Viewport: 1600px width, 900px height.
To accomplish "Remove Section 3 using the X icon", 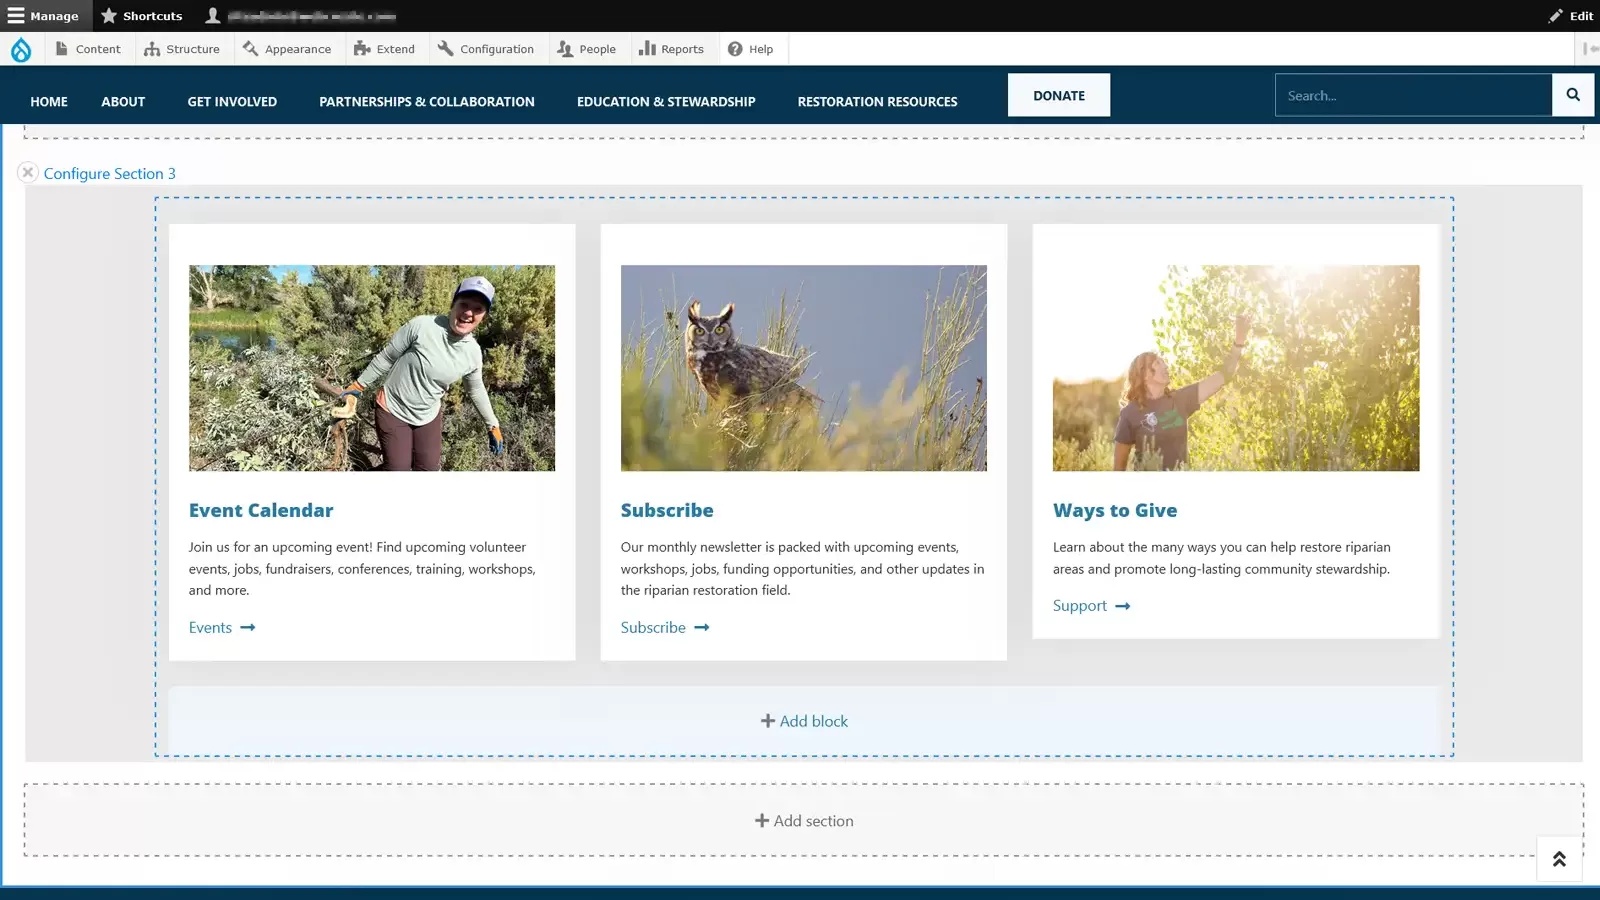I will (x=28, y=173).
